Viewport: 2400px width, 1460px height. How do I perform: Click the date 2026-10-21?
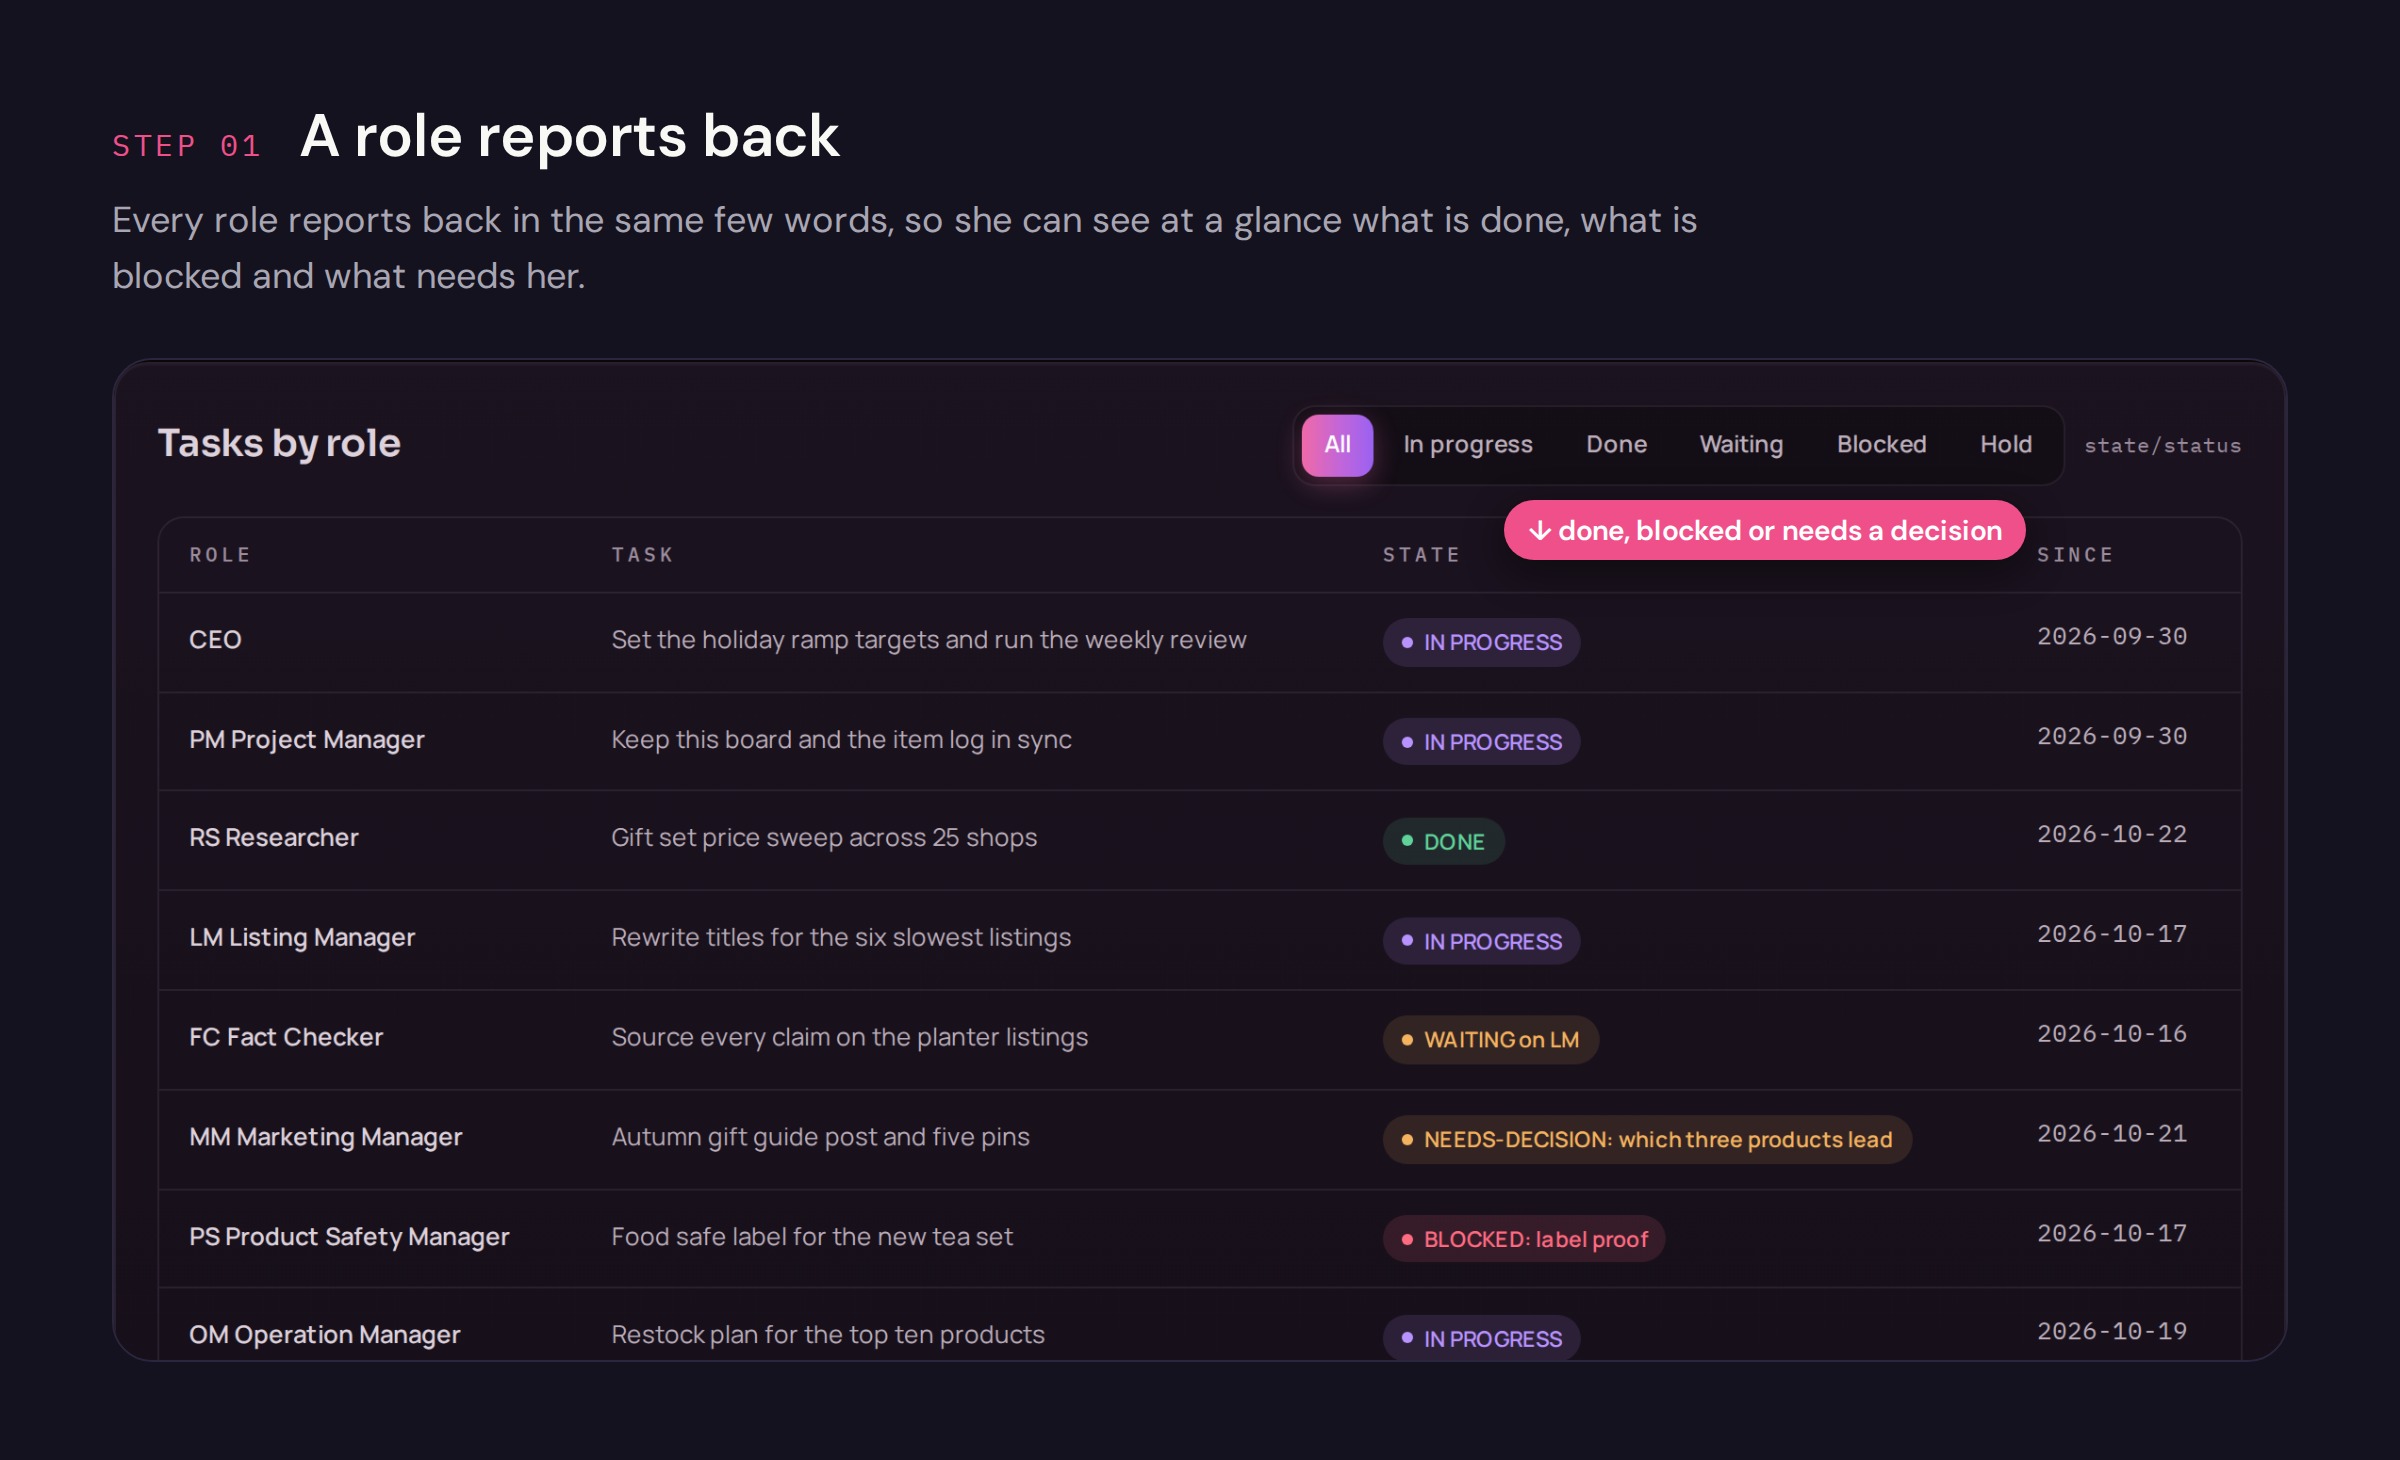click(x=2112, y=1134)
